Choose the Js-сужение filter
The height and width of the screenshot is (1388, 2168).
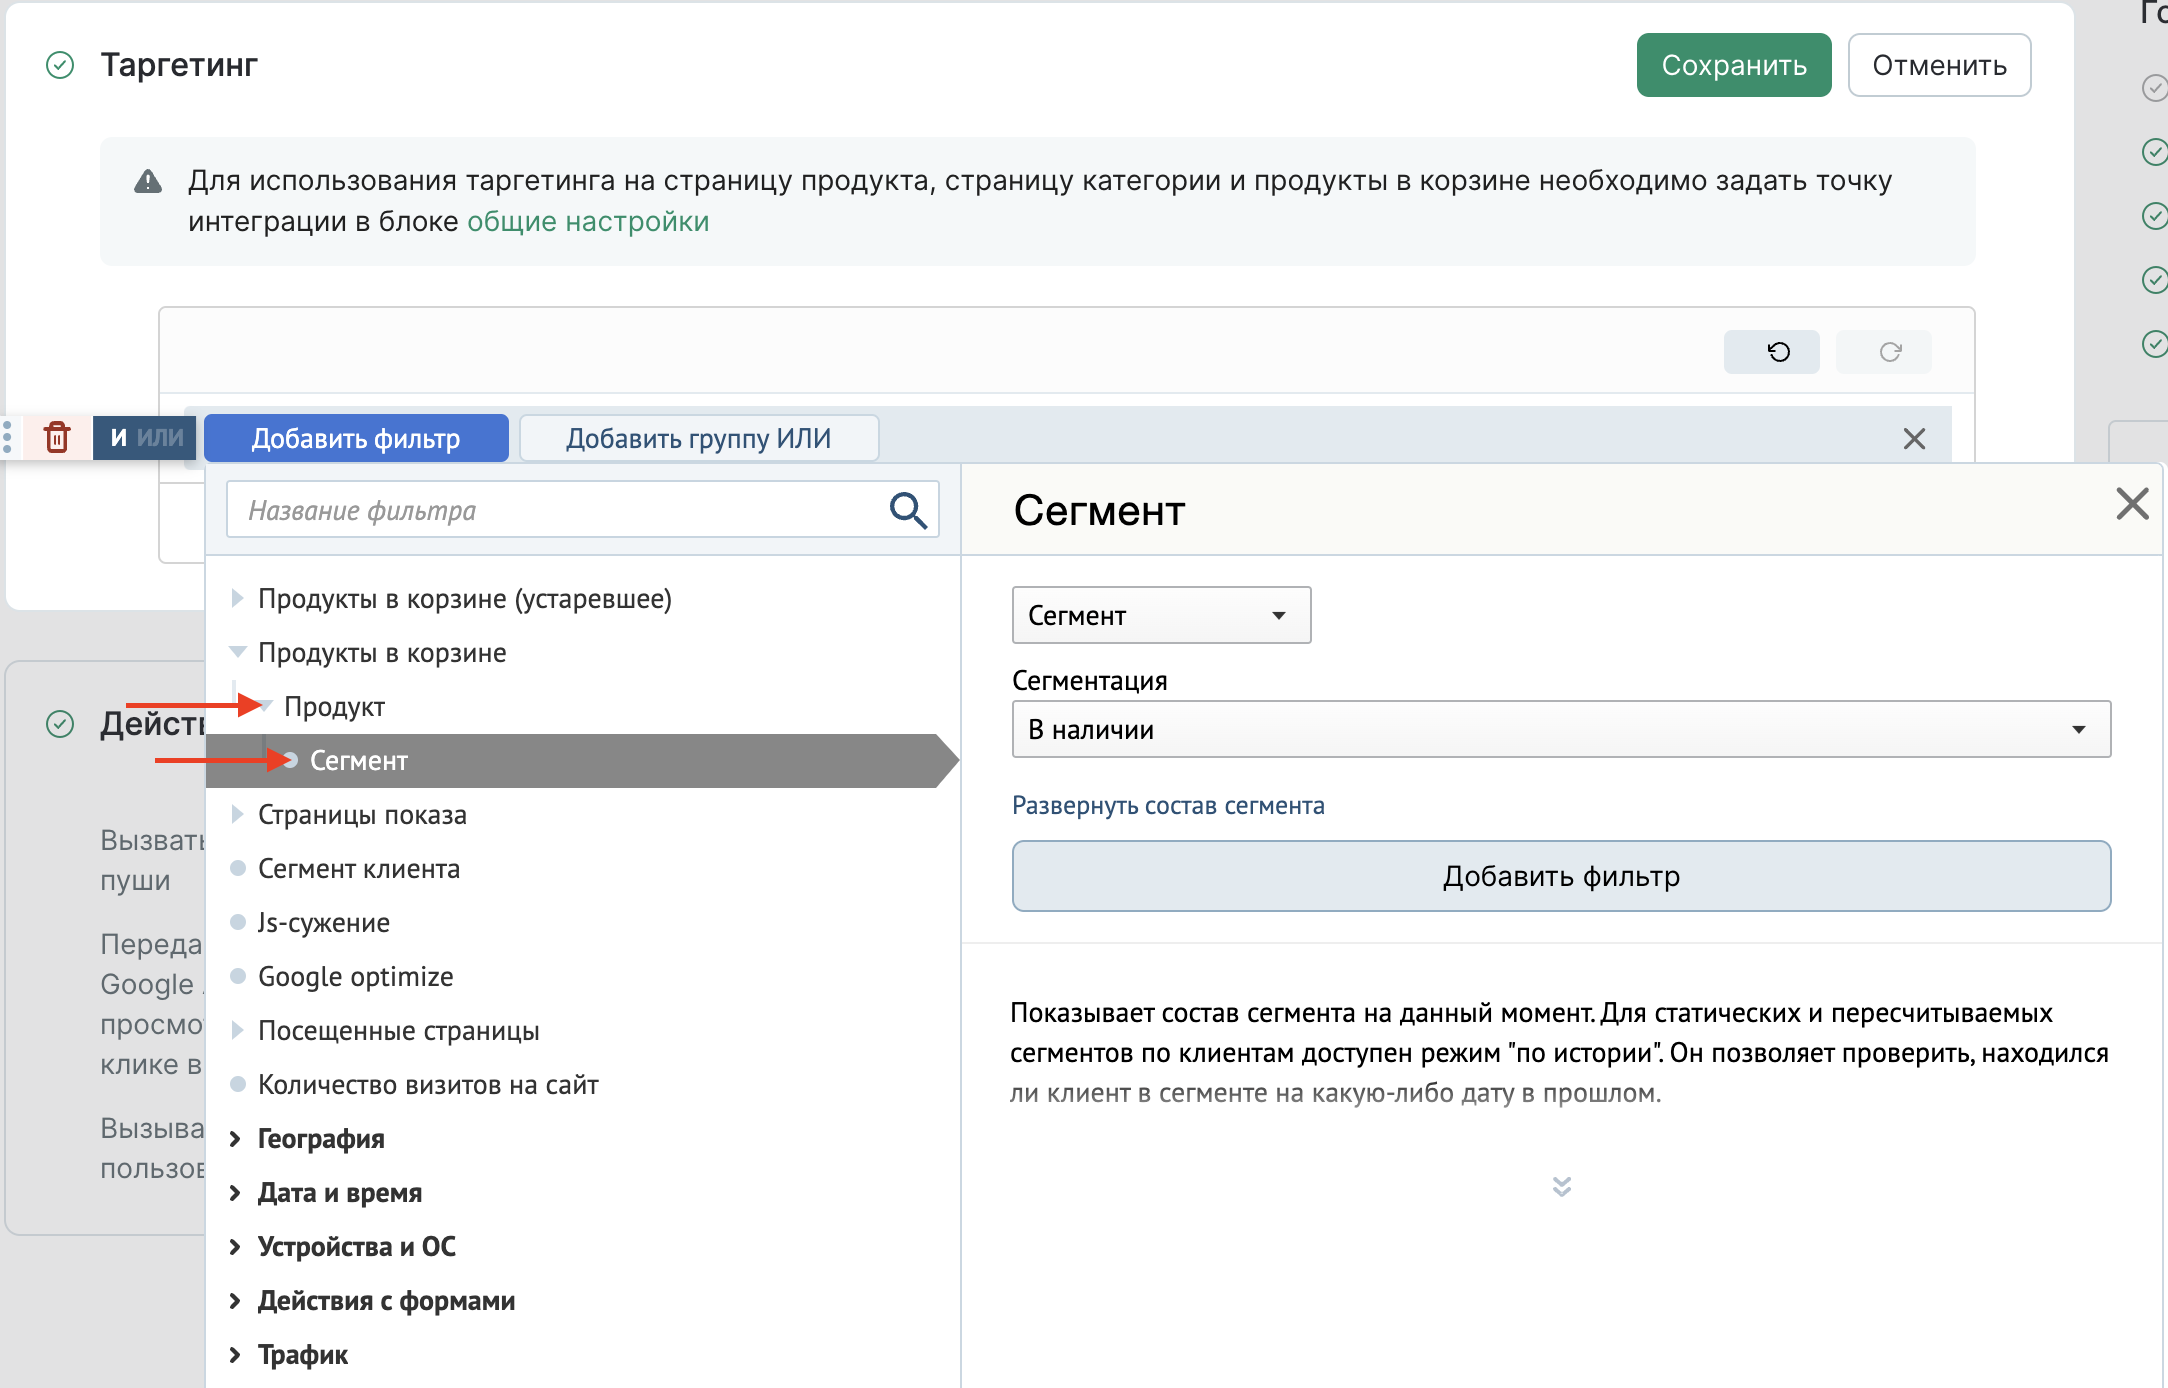click(x=324, y=922)
